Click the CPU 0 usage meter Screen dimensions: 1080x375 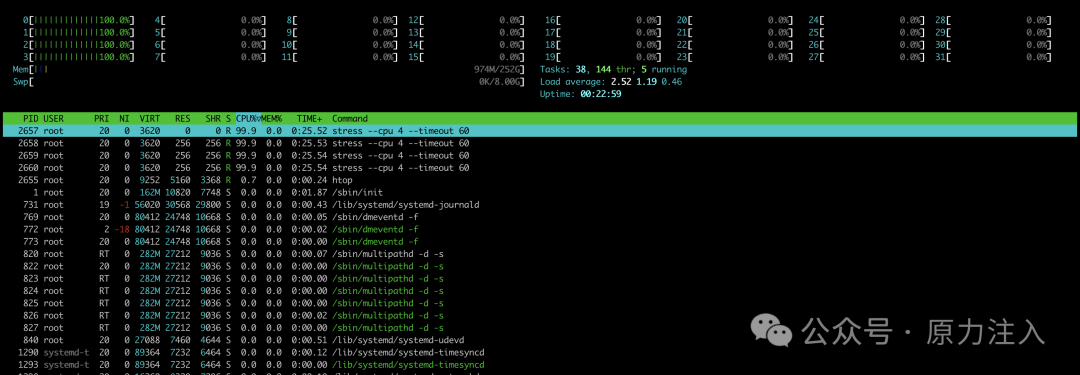[x=79, y=20]
